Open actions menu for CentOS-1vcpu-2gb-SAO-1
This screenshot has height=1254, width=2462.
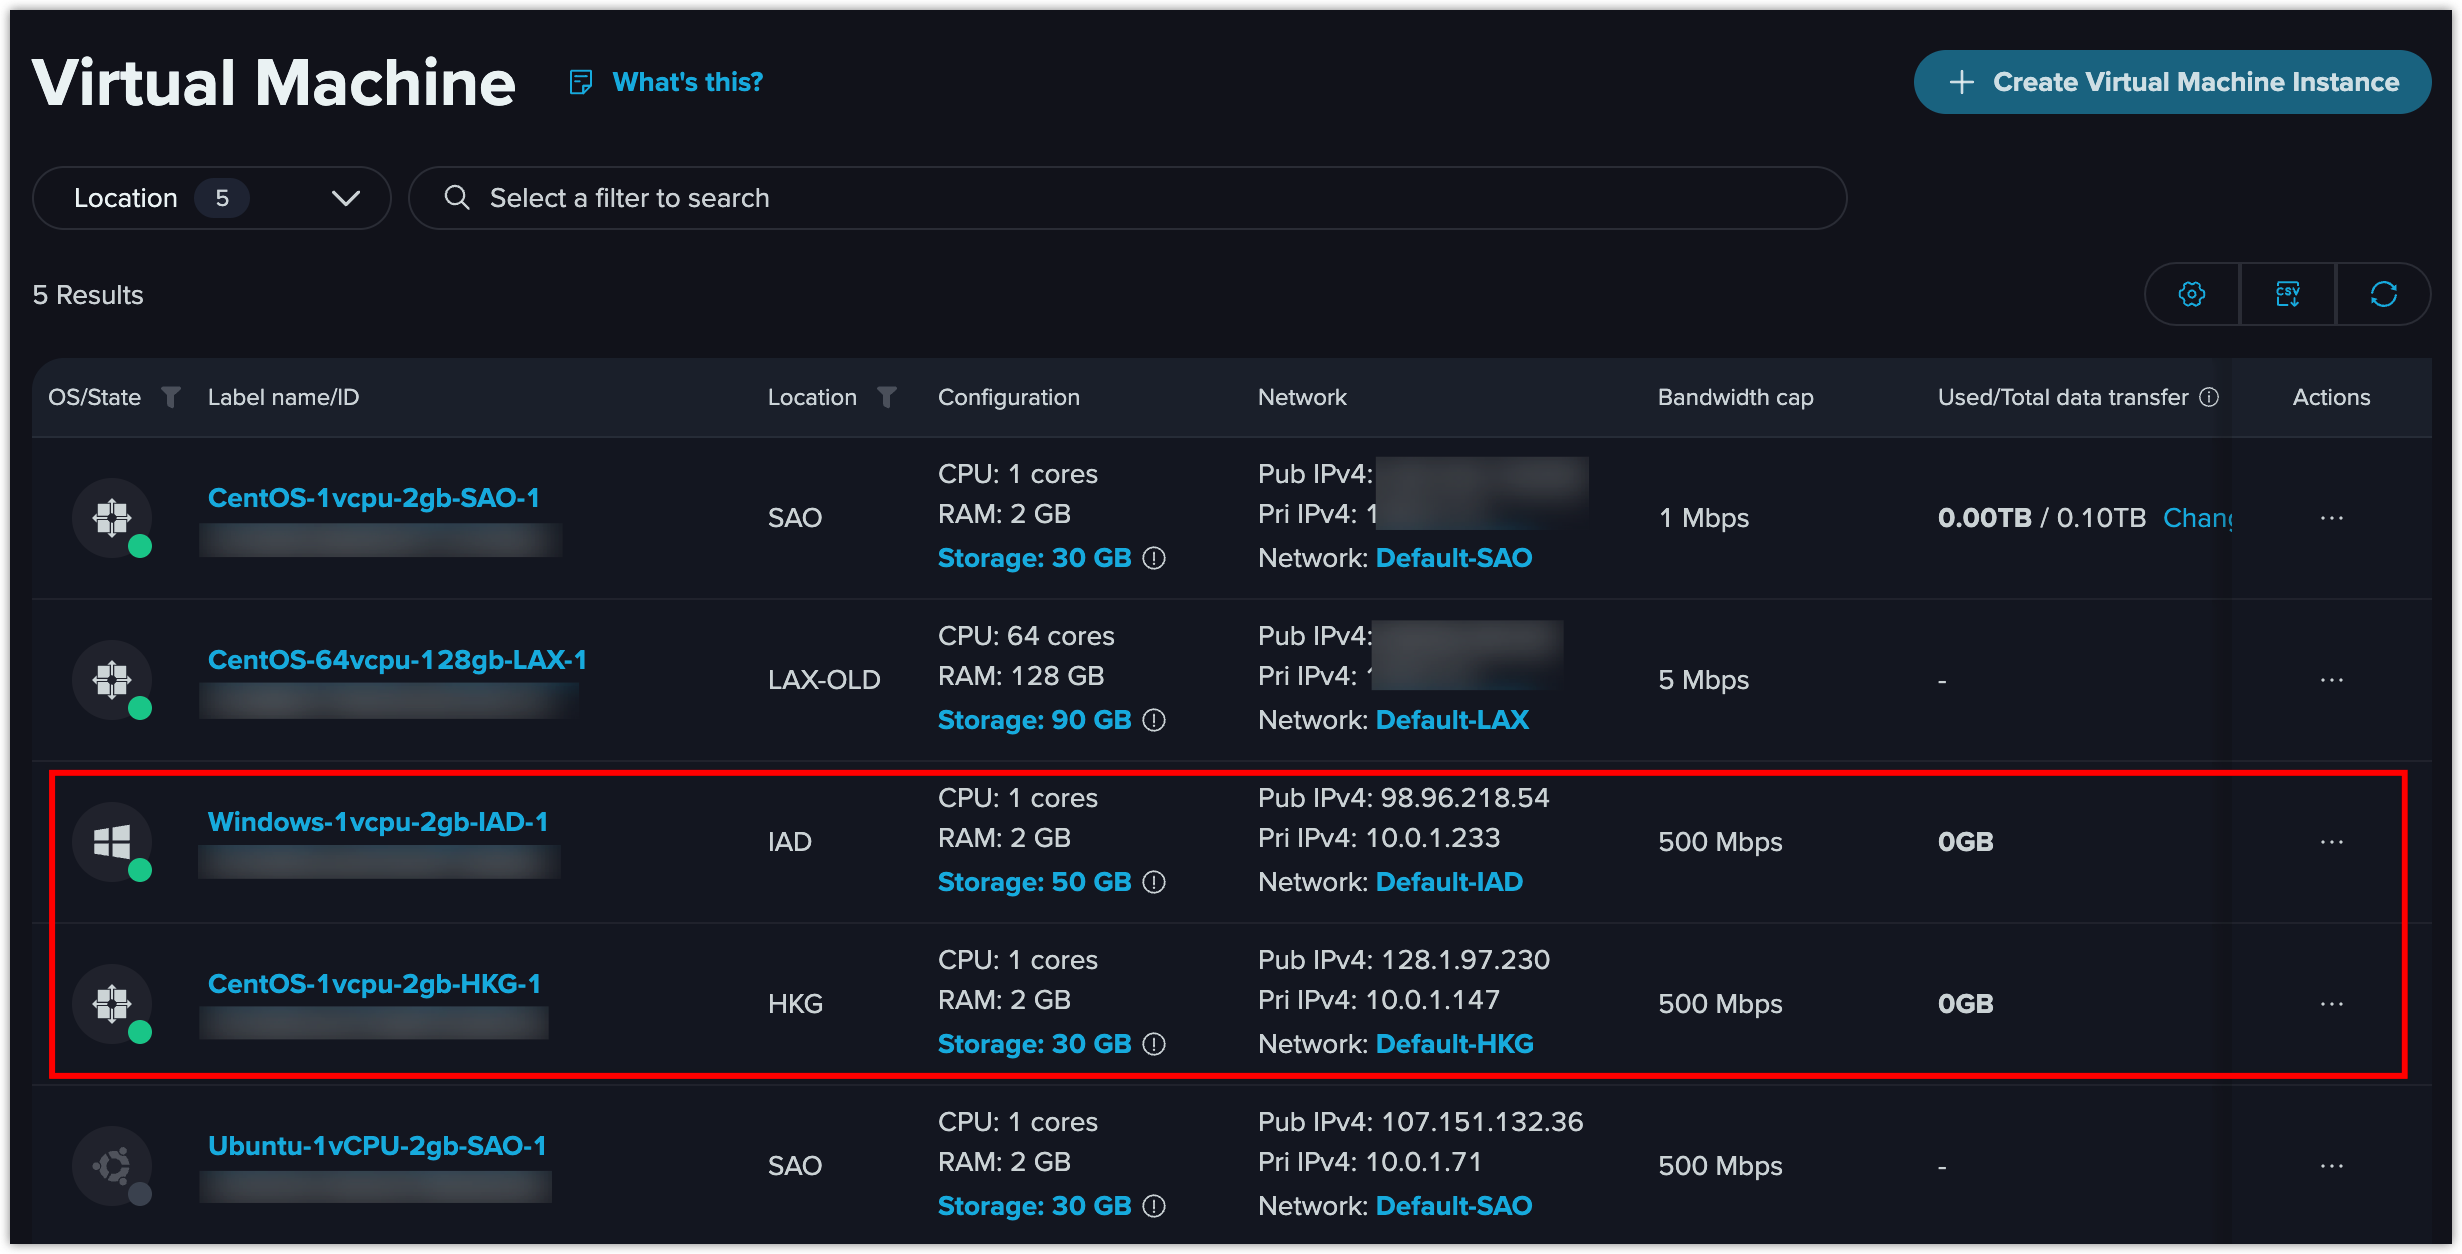(2332, 518)
